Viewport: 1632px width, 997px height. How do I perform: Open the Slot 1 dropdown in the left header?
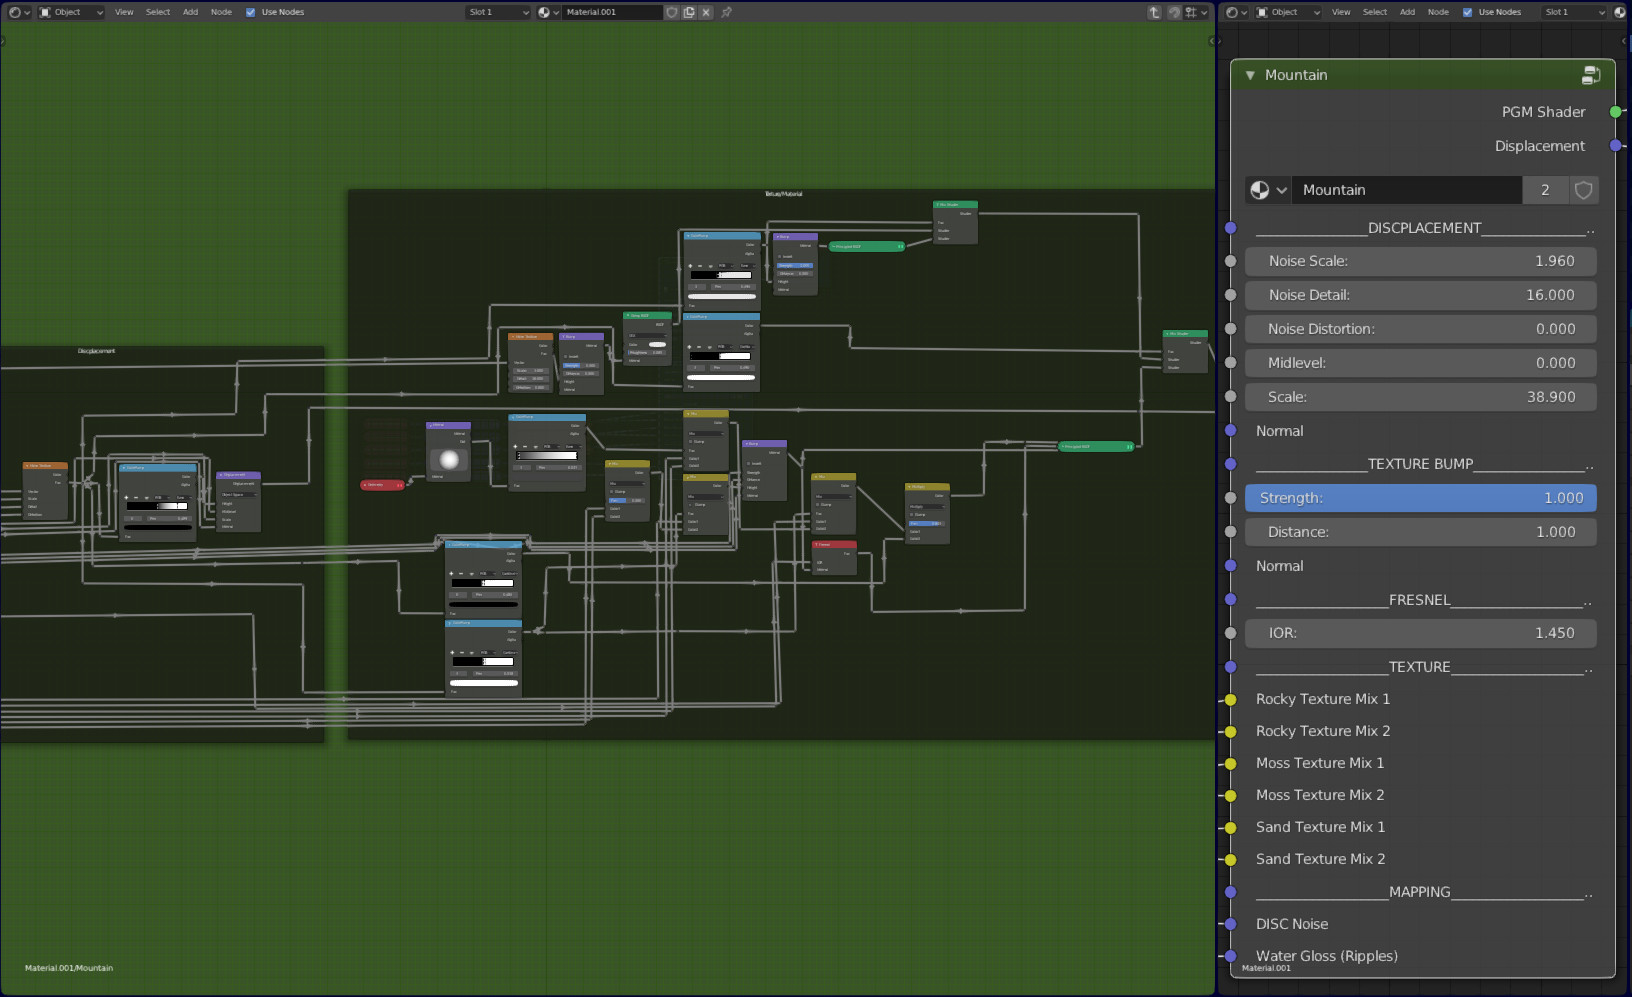tap(497, 12)
